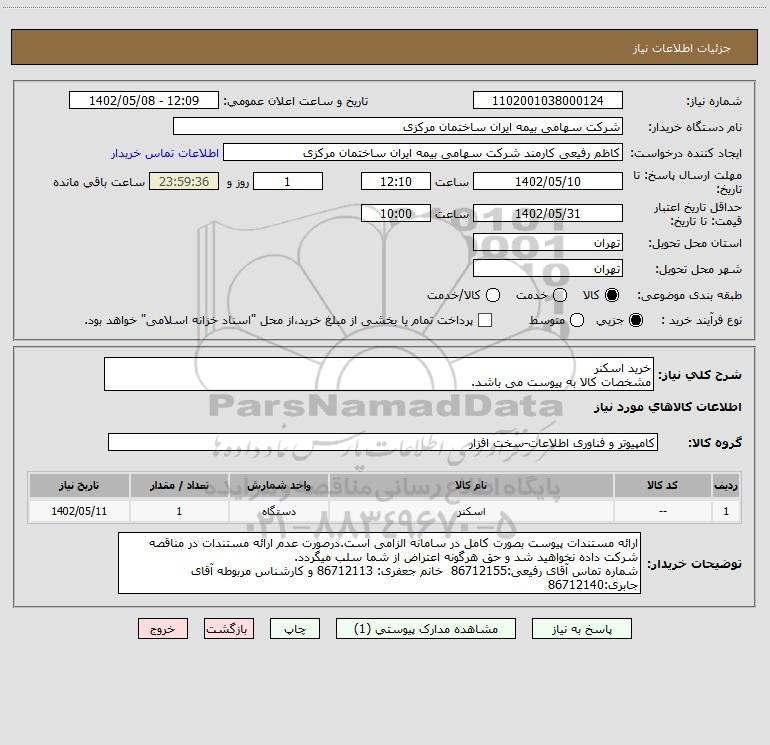Click the شرح کلی نیاز text area
770x745 pixels.
click(x=379, y=374)
